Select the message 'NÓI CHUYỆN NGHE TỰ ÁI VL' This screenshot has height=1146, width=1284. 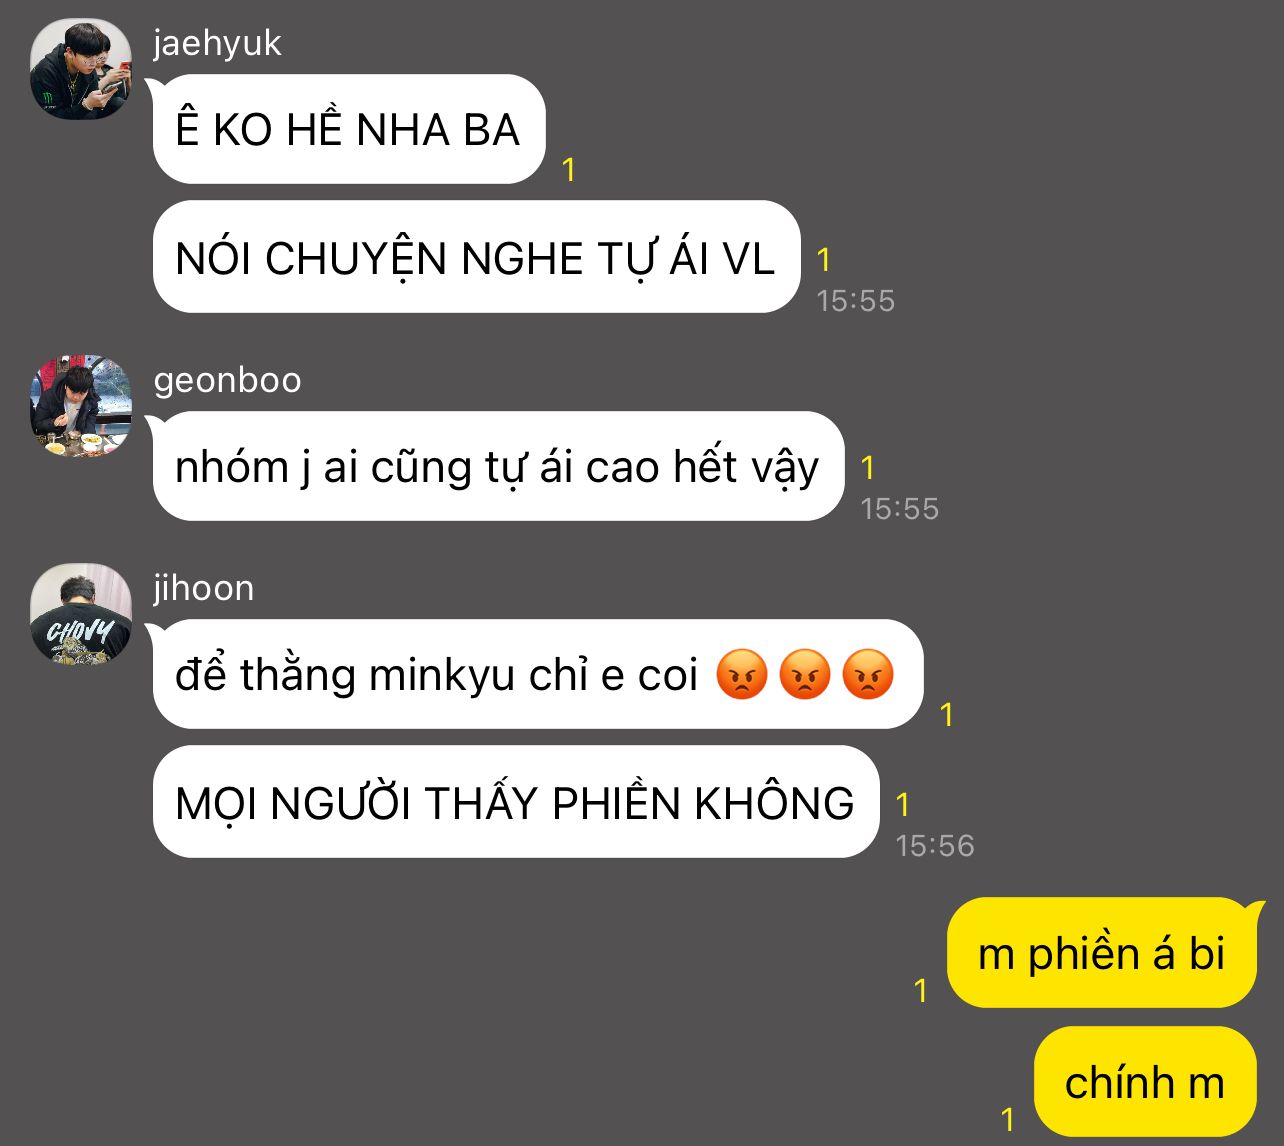476,257
